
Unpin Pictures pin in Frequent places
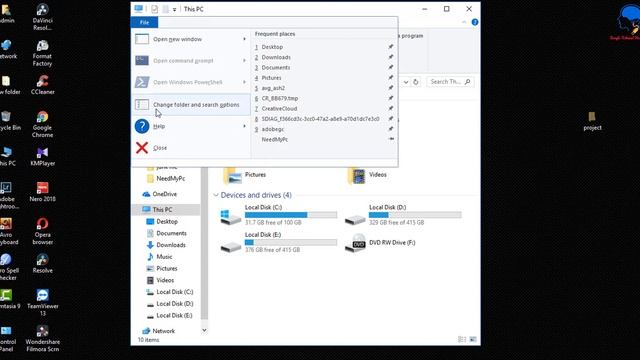point(391,78)
